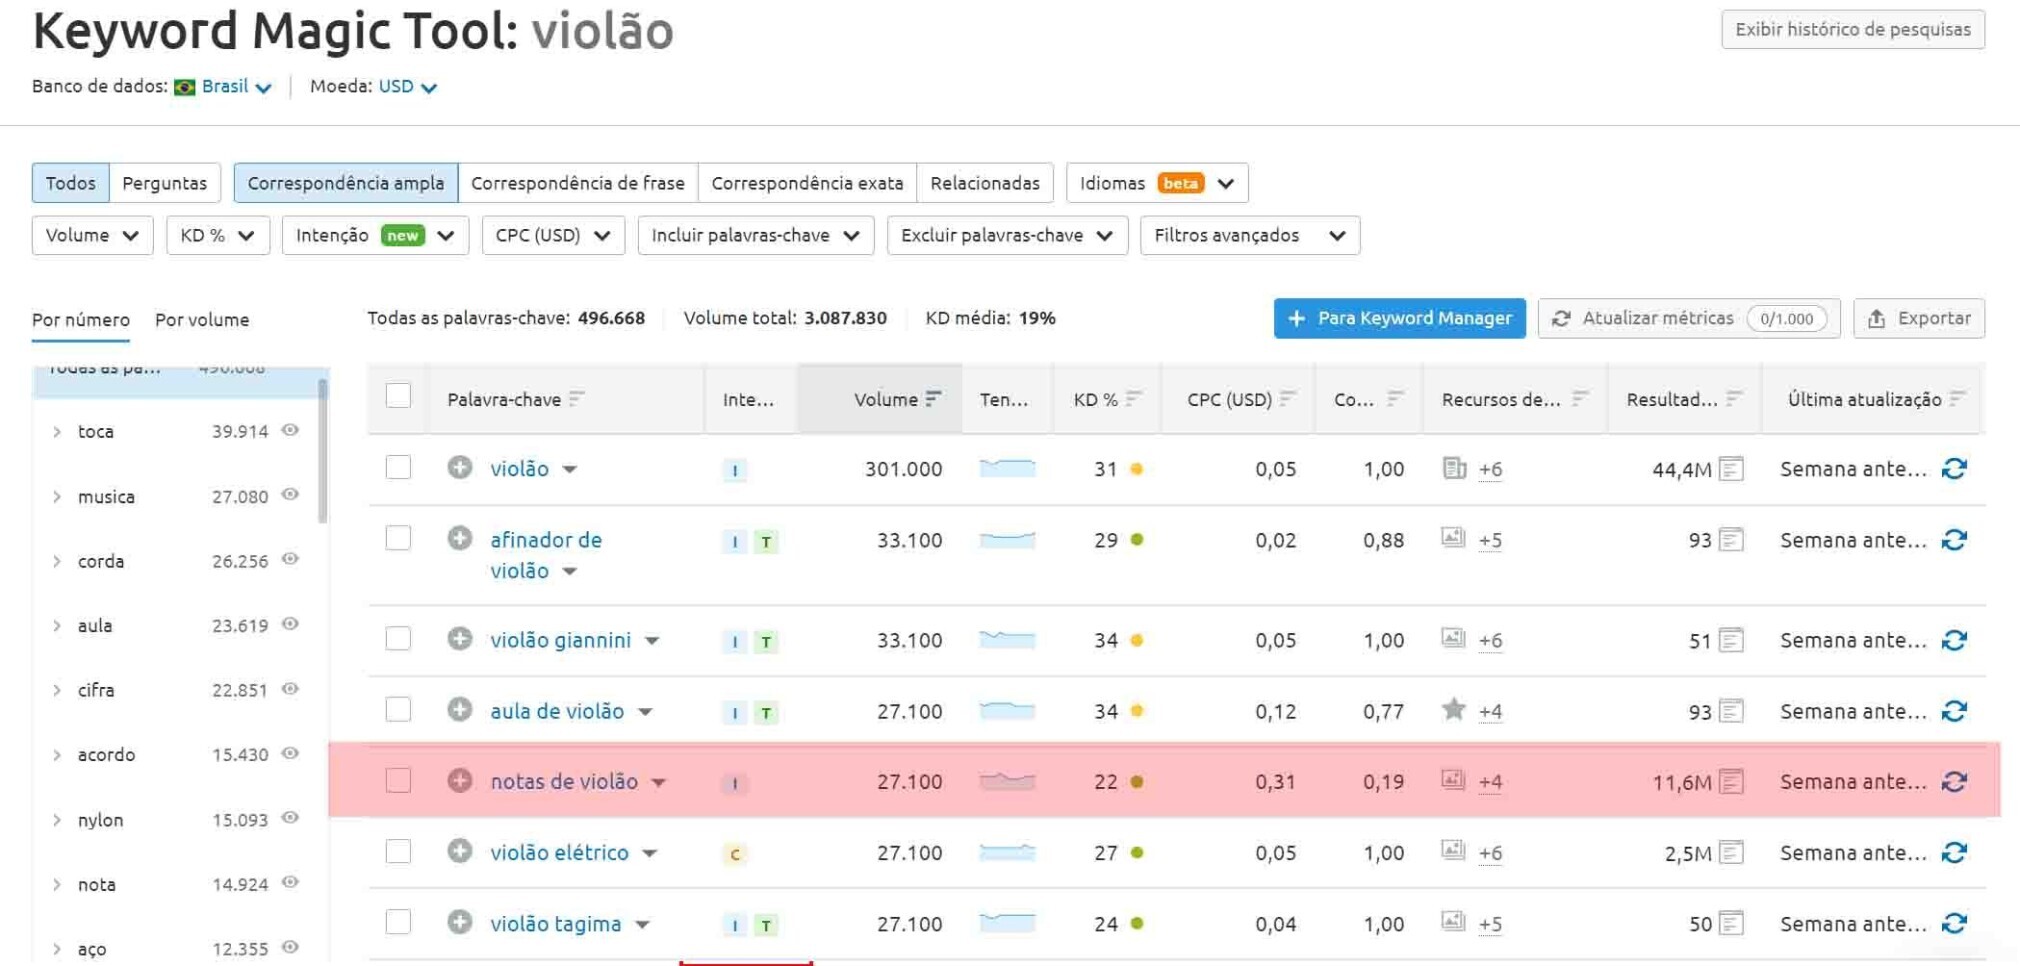The image size is (2020, 966).
Task: Select the Por volume tab
Action: [202, 320]
